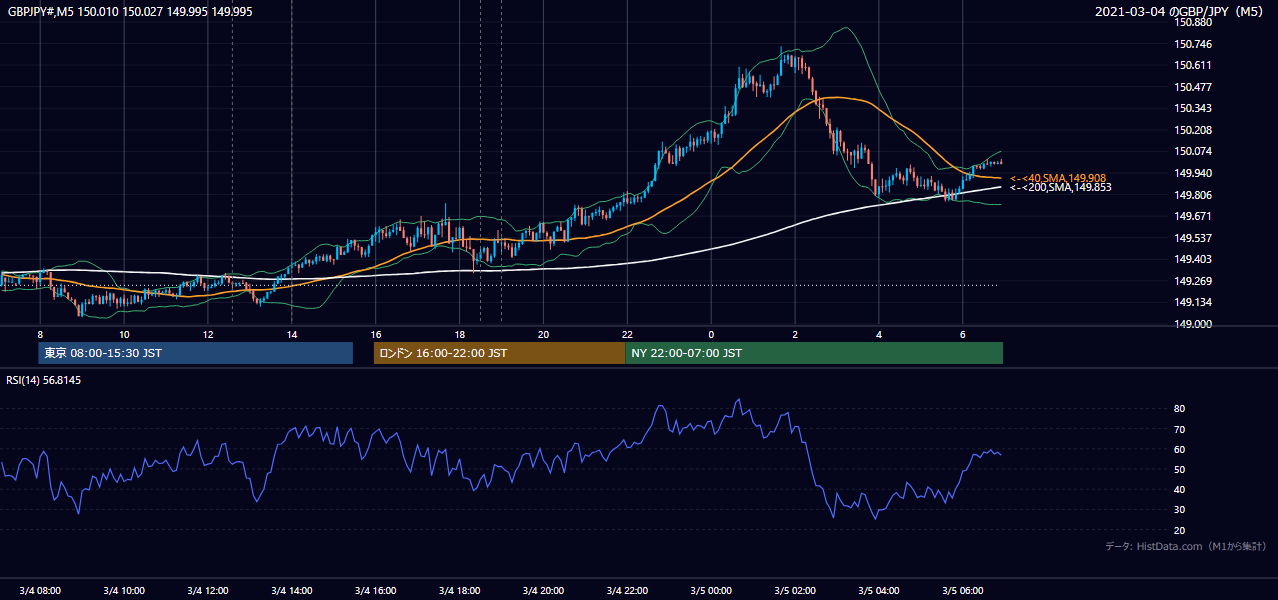Click the 200 SMA 149.853 label
The width and height of the screenshot is (1278, 600).
click(1060, 187)
